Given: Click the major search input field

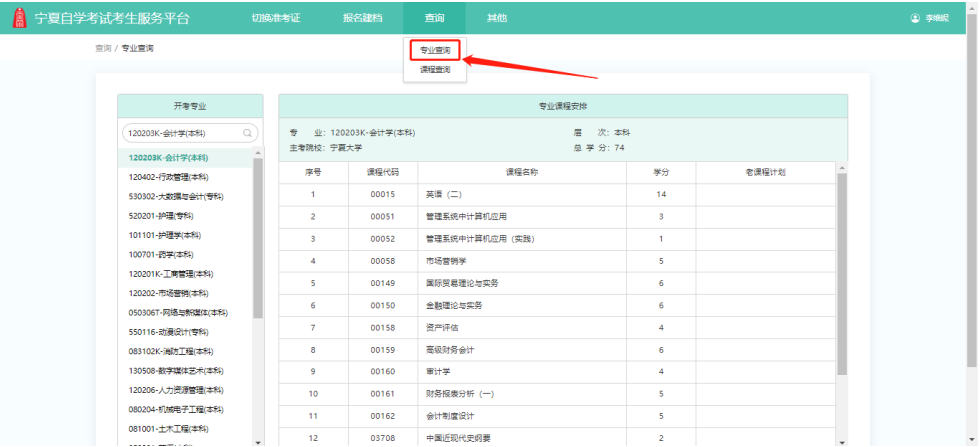Looking at the screenshot, I should (190, 133).
